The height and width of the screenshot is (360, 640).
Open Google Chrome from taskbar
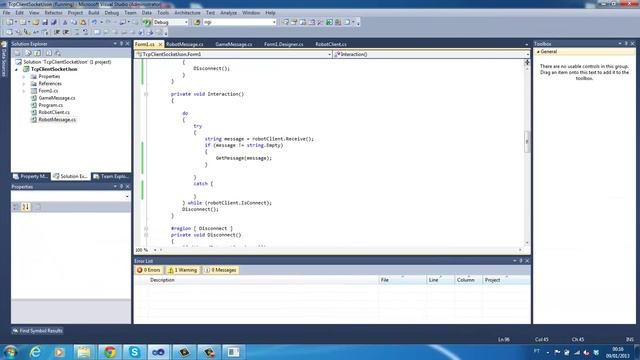coord(109,352)
